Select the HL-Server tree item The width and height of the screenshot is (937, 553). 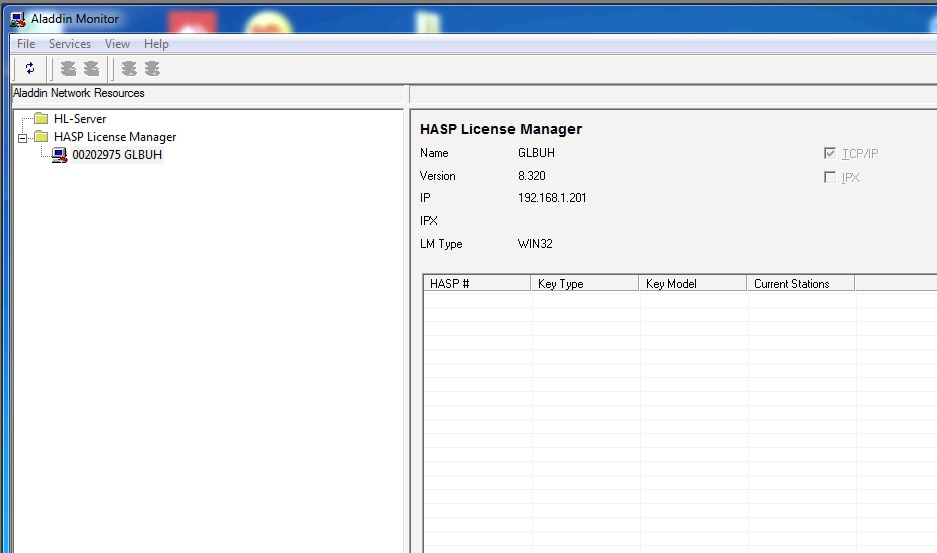click(80, 118)
